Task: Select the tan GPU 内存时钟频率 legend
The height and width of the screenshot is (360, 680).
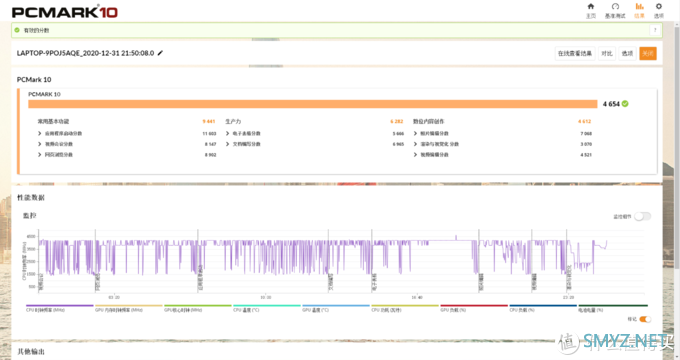Action: 128,308
